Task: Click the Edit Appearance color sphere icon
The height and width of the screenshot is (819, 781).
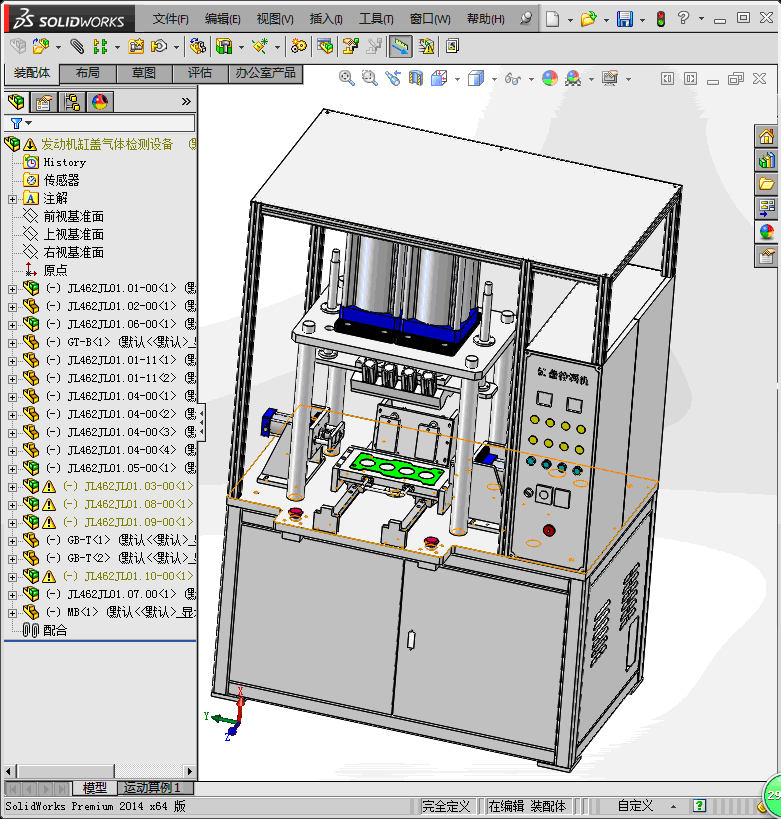Action: coord(549,78)
